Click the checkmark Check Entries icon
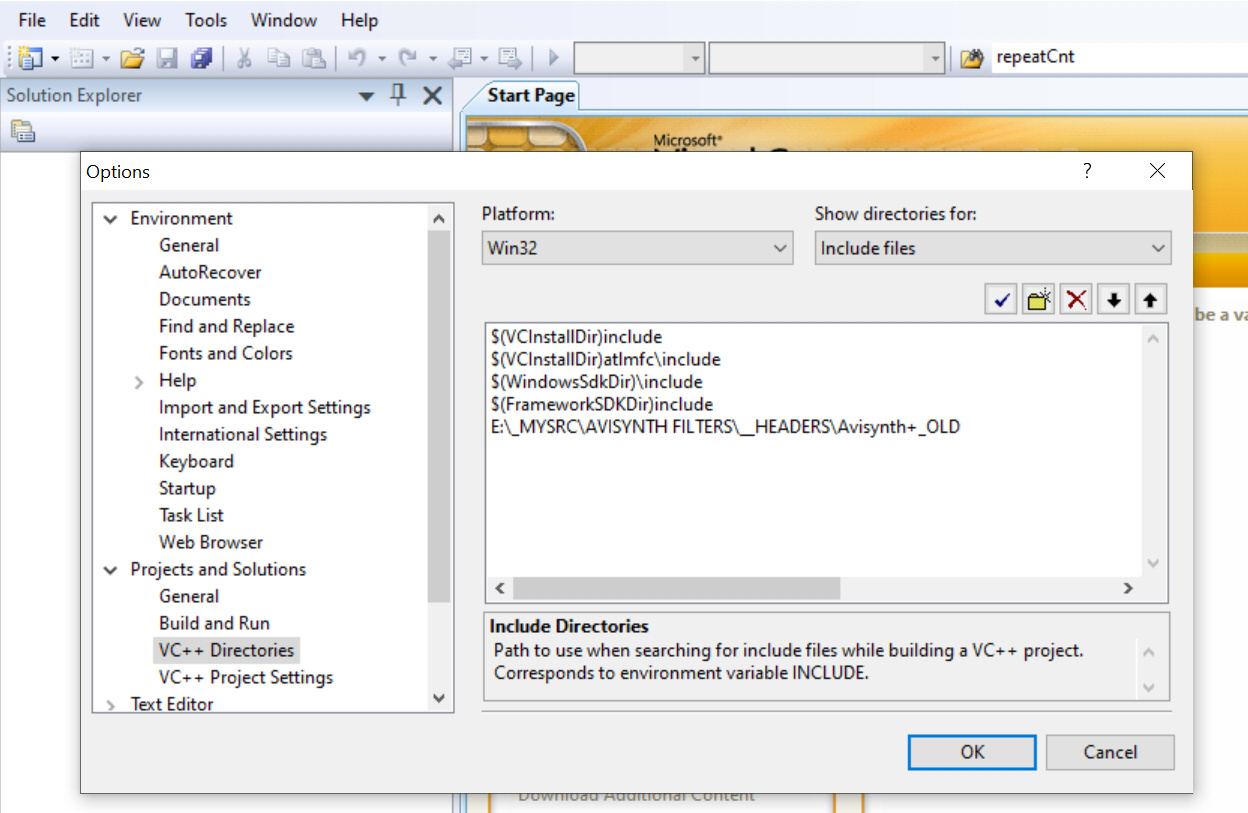Screen dimensions: 1248x813 (x=1001, y=298)
